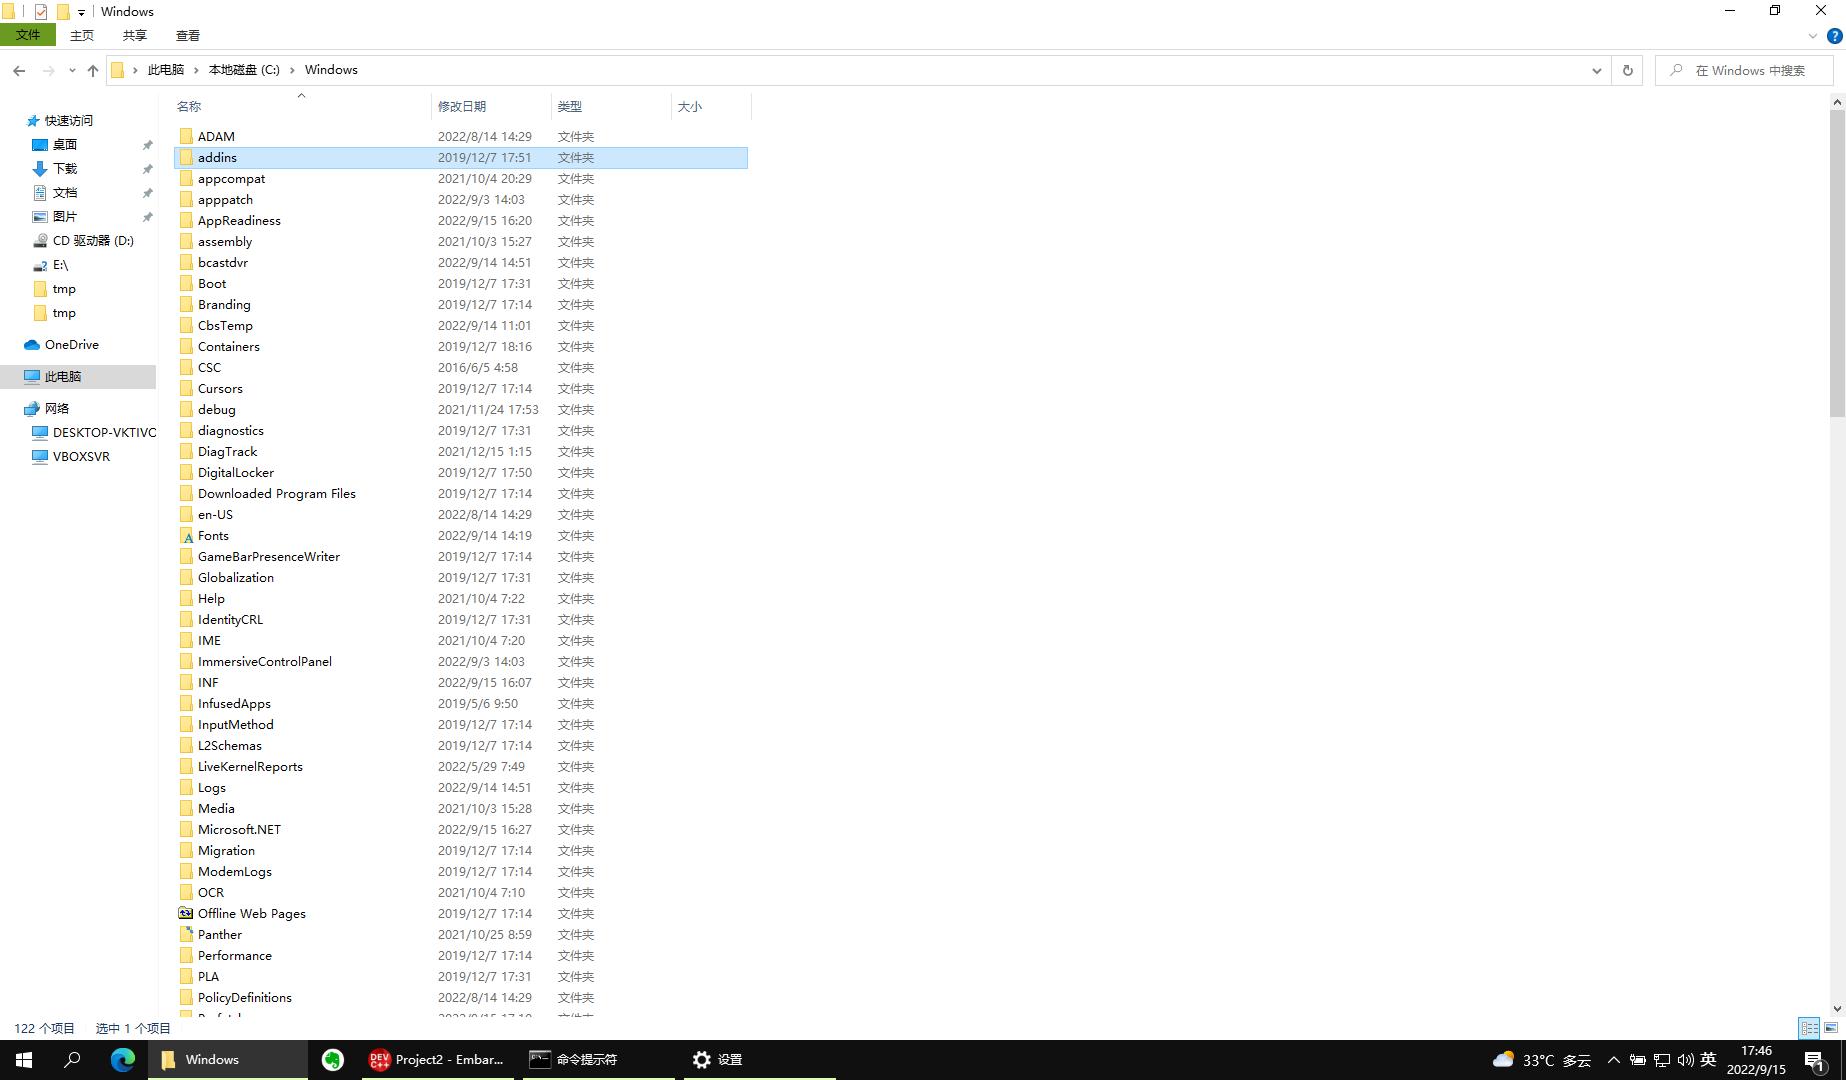Open 文档 in quick access
This screenshot has height=1080, width=1846.
tap(65, 192)
